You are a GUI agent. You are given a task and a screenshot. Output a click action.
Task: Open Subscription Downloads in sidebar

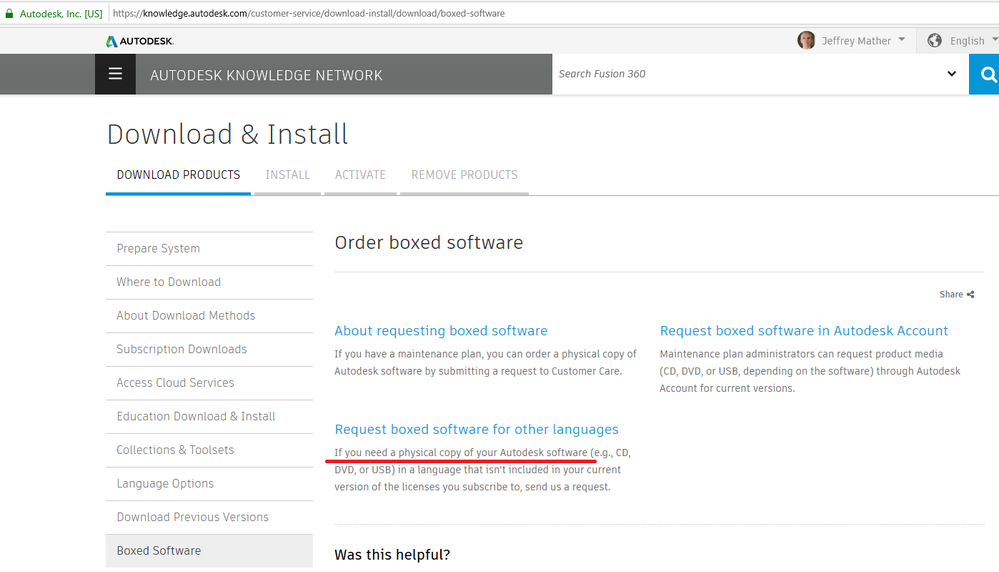tap(209, 349)
